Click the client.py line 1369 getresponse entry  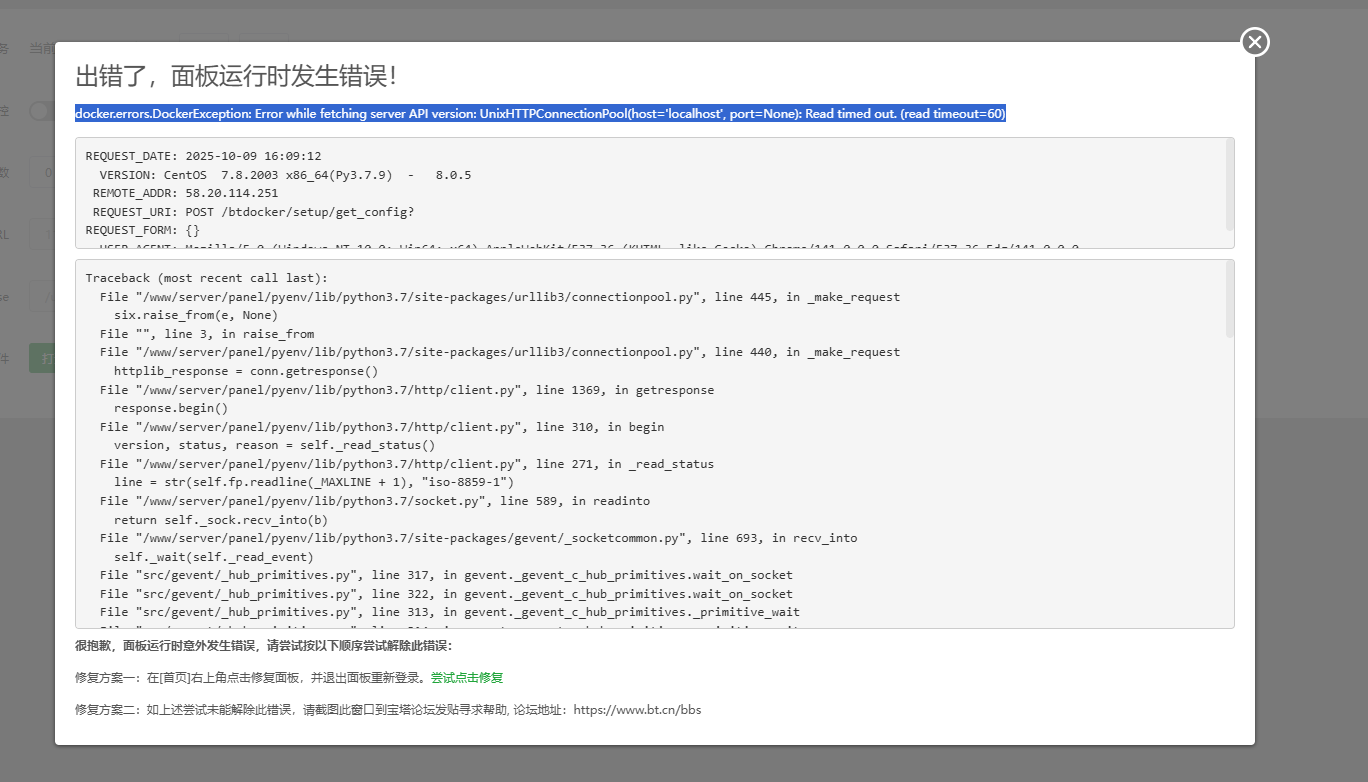pos(407,390)
